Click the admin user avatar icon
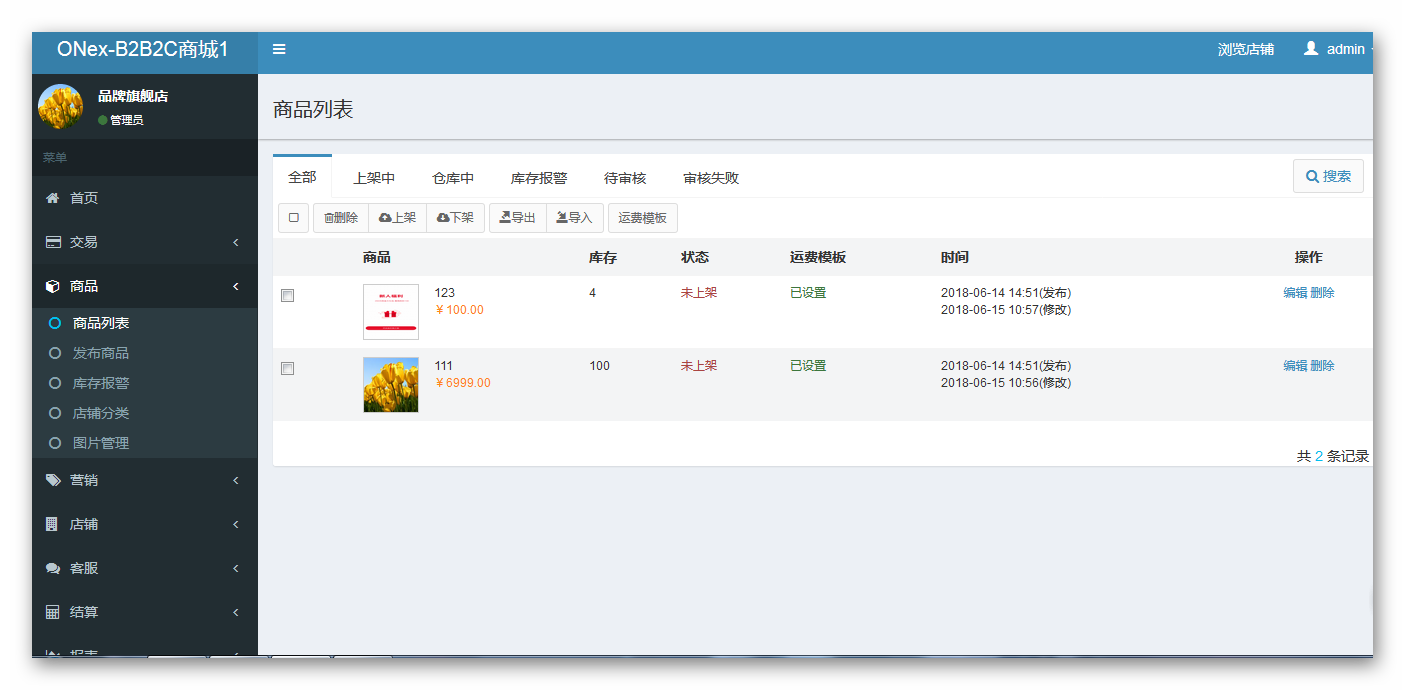This screenshot has width=1405, height=690. pyautogui.click(x=1311, y=48)
